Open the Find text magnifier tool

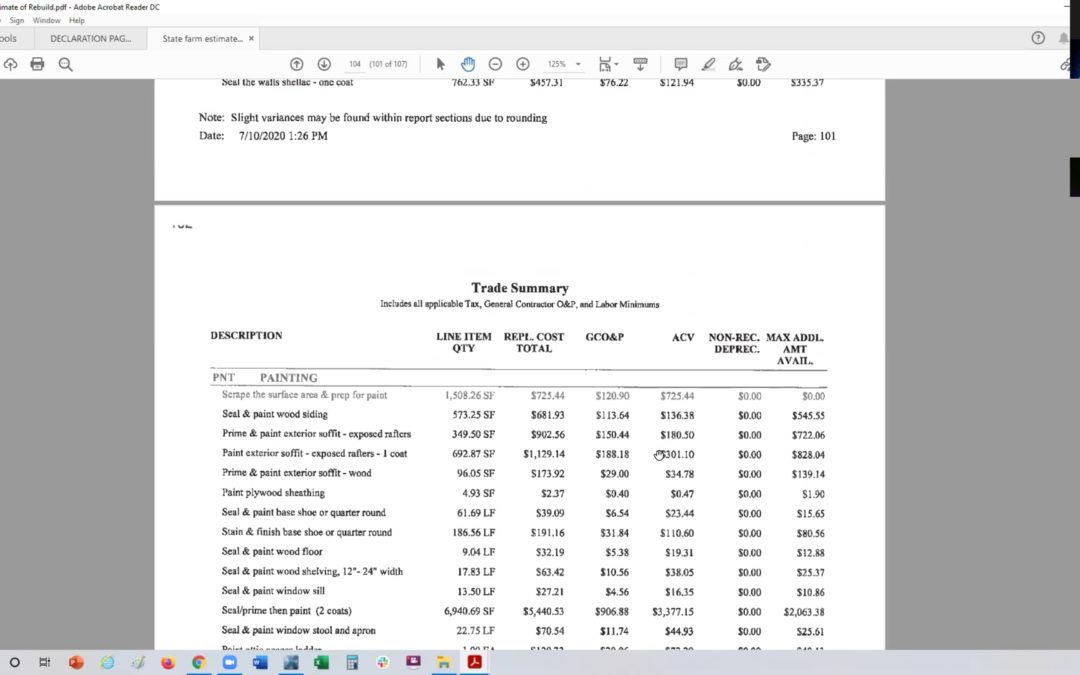(x=65, y=64)
